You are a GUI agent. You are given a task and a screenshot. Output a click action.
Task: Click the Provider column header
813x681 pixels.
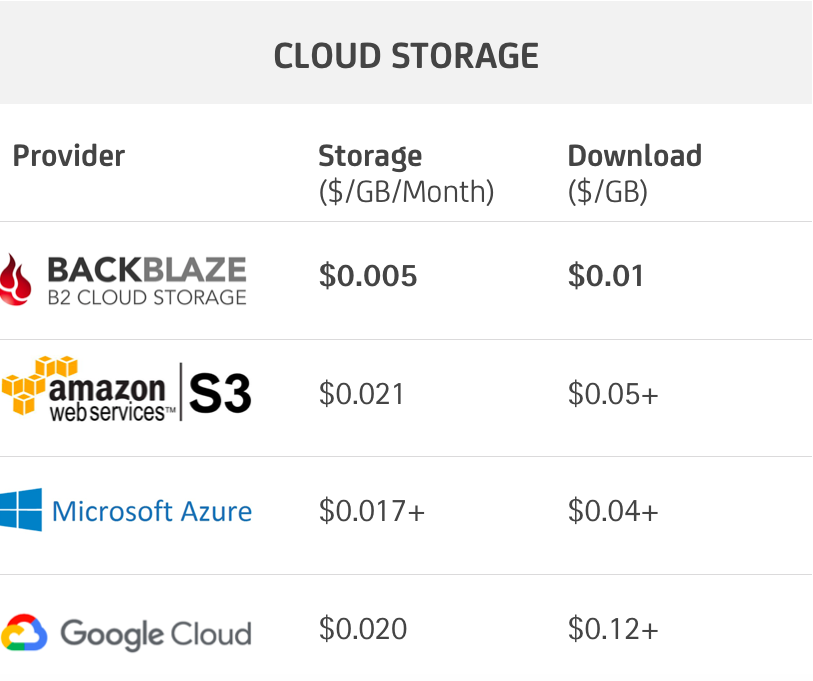[x=68, y=156]
